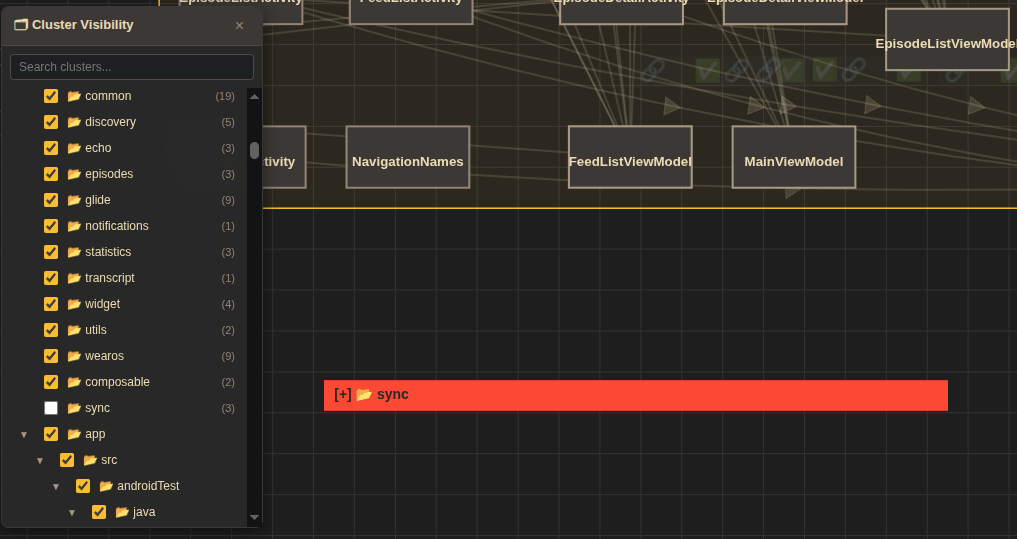
Task: Click the episodes folder icon
Action: [74, 174]
